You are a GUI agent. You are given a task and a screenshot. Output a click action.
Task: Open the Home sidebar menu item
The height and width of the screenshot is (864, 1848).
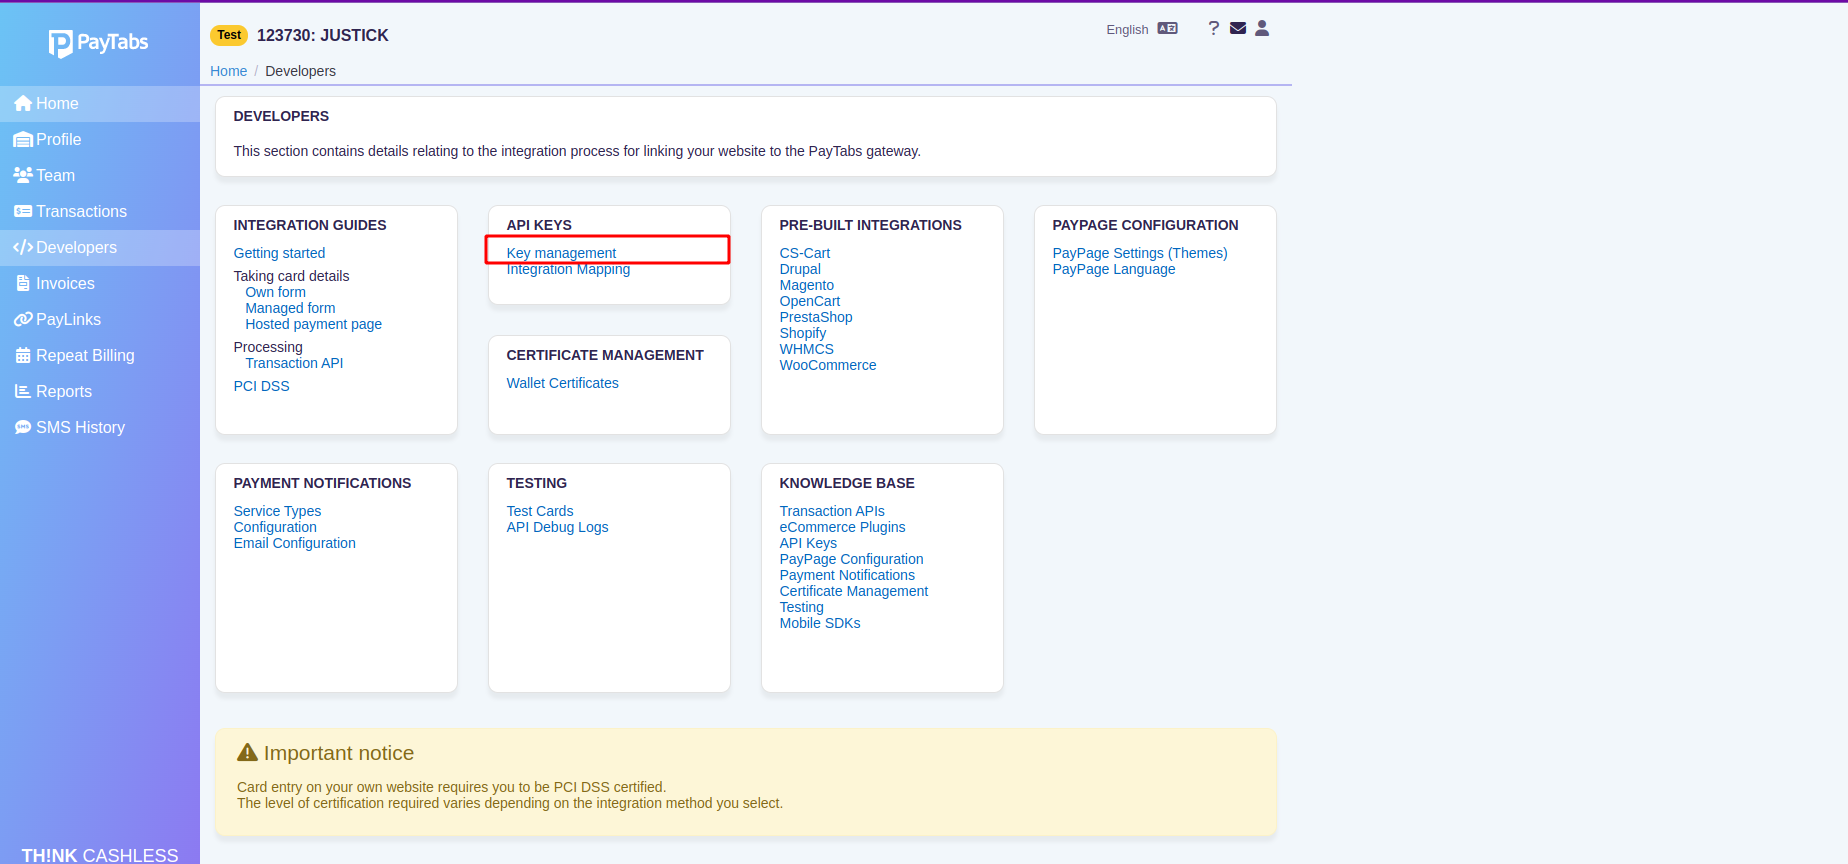pos(100,104)
